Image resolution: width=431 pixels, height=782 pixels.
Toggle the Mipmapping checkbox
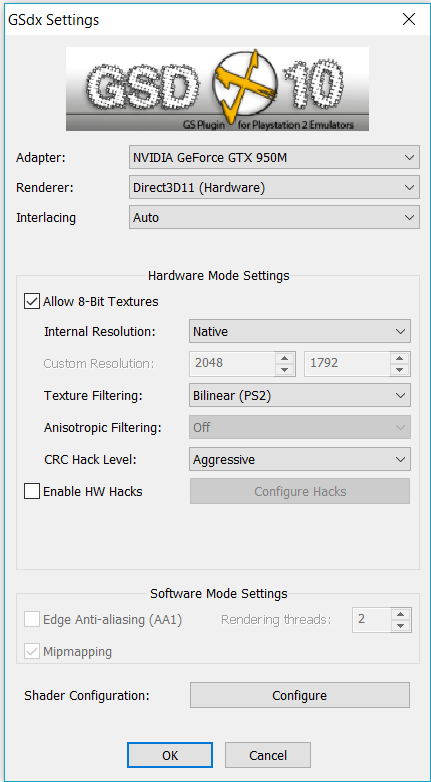point(32,652)
